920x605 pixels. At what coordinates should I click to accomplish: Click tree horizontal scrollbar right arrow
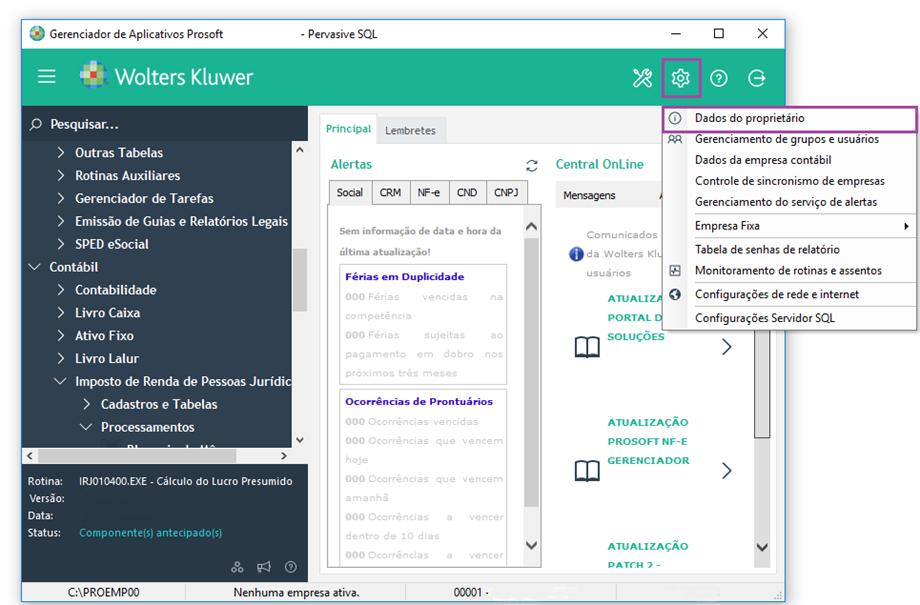point(284,455)
